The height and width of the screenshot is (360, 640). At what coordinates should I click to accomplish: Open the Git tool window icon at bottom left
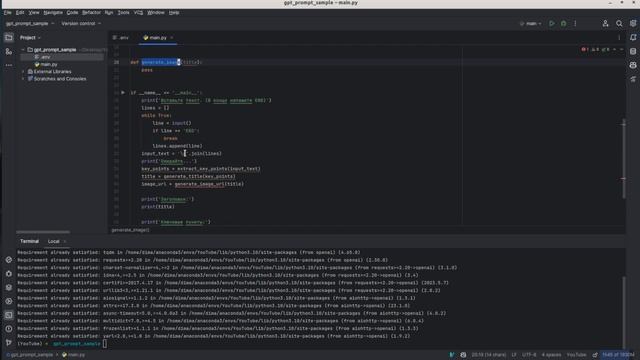coord(9,342)
